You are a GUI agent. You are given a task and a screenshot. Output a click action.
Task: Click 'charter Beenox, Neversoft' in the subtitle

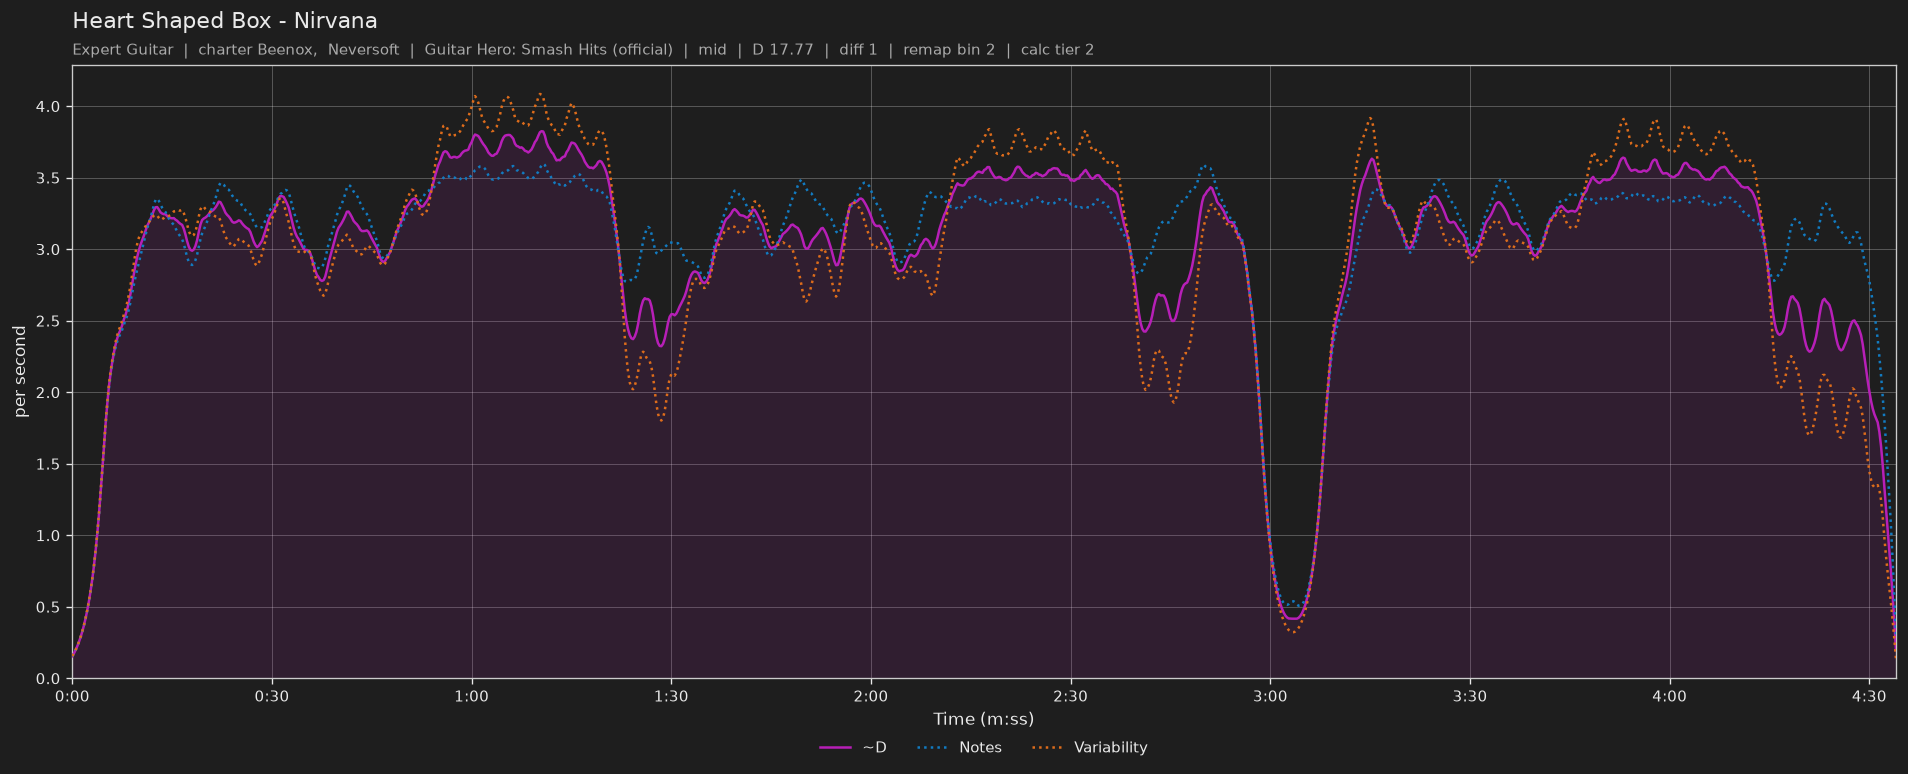coord(298,49)
